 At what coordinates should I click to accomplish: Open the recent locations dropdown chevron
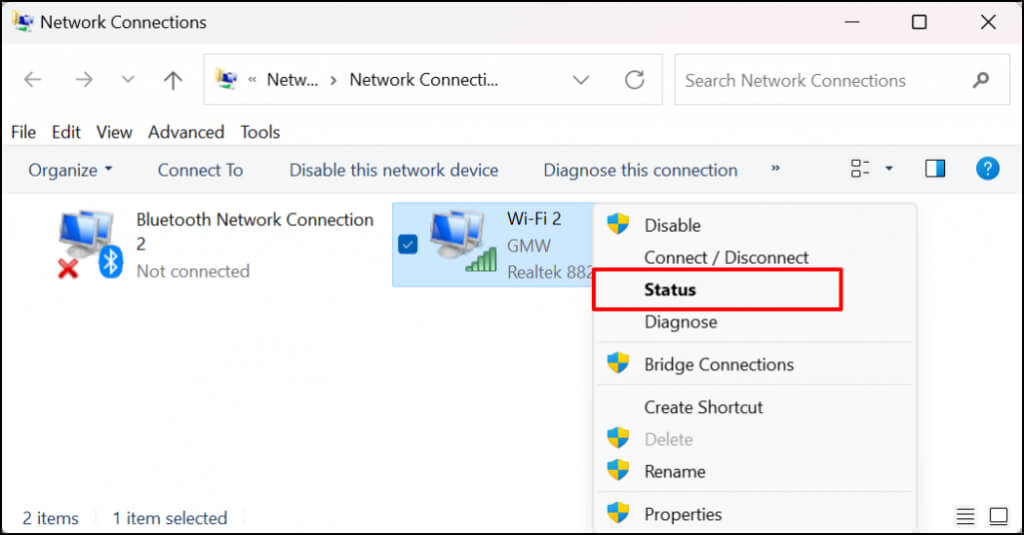[127, 81]
